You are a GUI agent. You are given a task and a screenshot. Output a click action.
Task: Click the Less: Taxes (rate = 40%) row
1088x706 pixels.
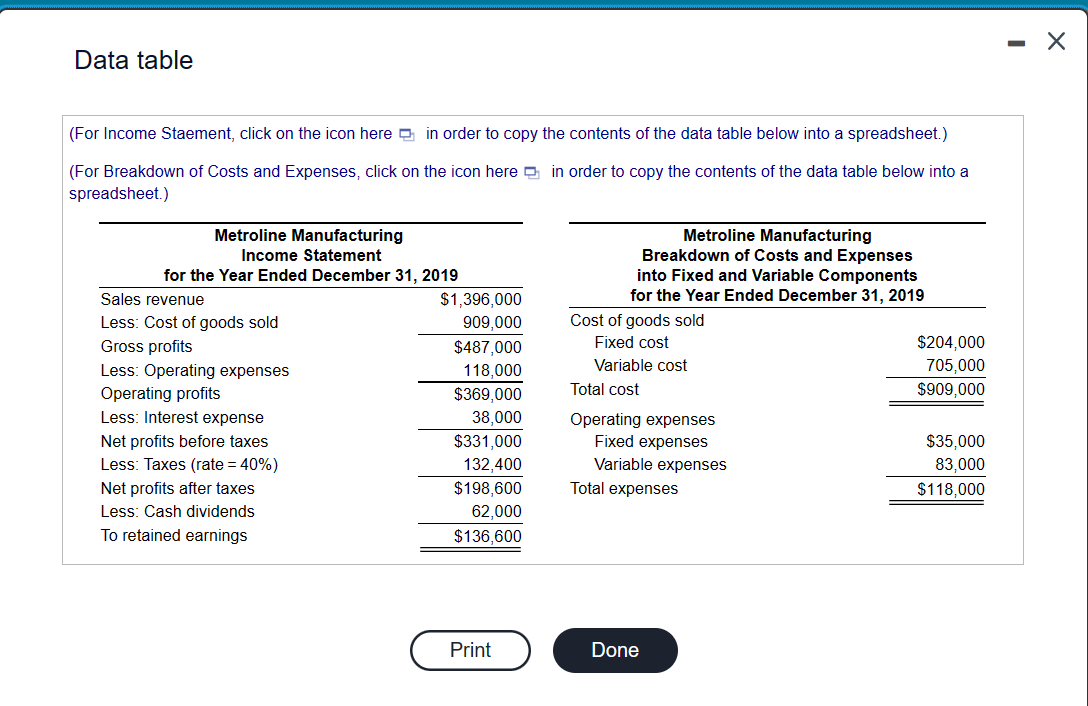click(x=188, y=464)
